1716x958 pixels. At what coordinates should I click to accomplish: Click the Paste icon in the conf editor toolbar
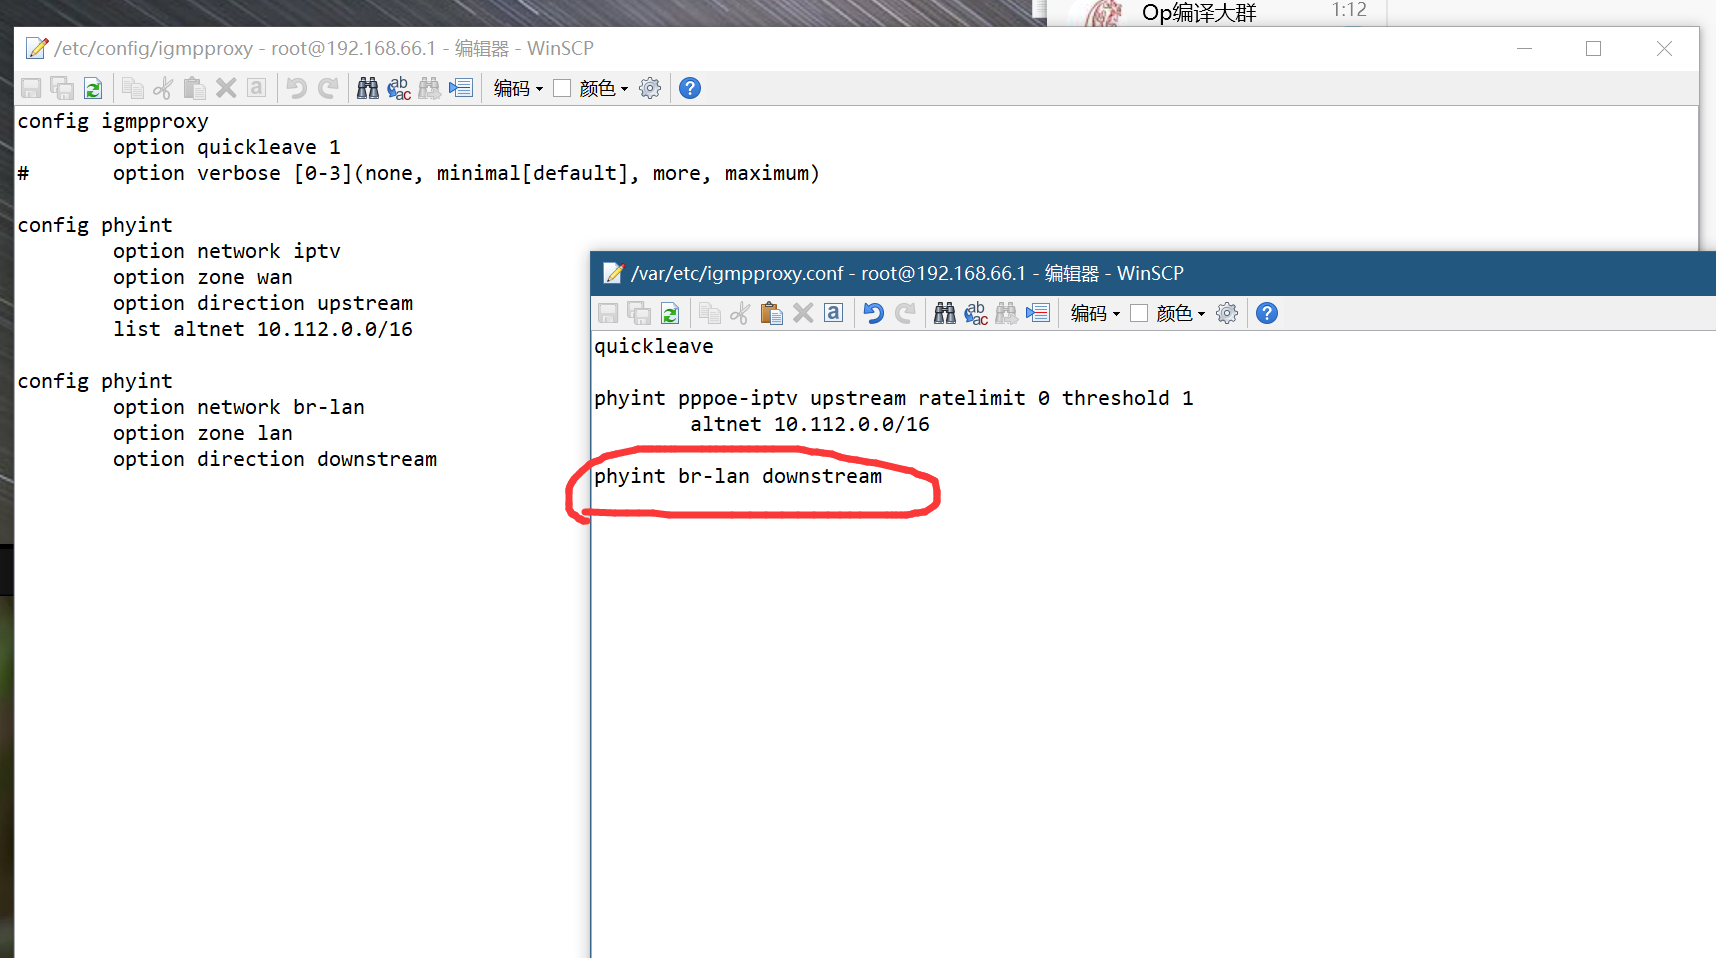[x=771, y=312]
